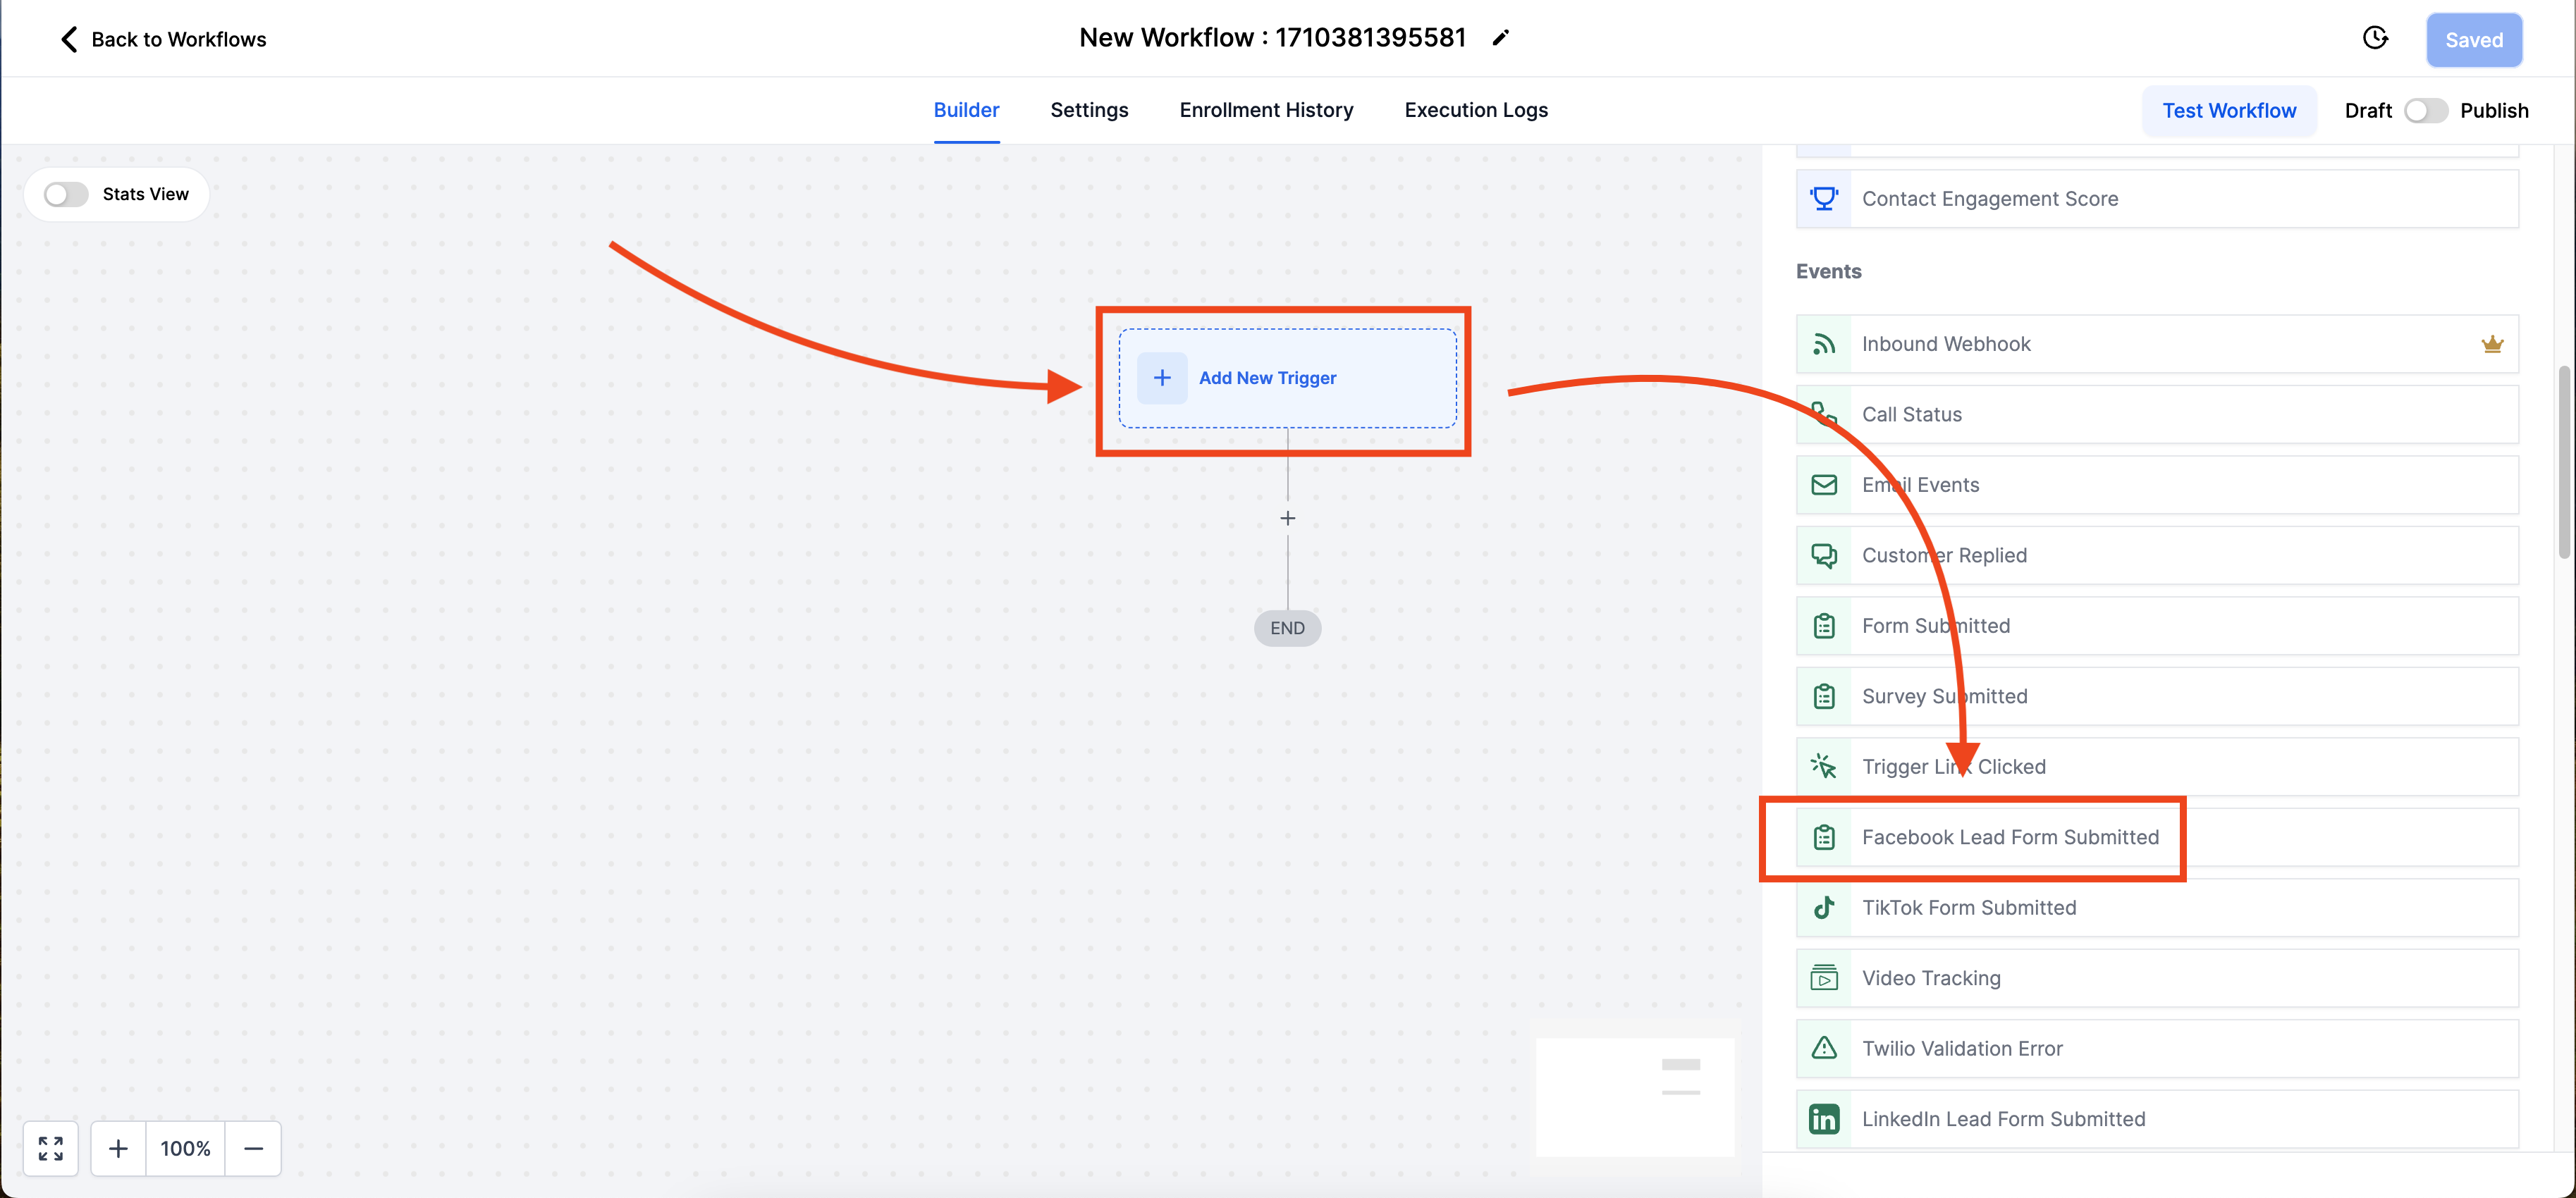Click the pencil icon to rename workflow
2576x1198 pixels.
pyautogui.click(x=1500, y=38)
